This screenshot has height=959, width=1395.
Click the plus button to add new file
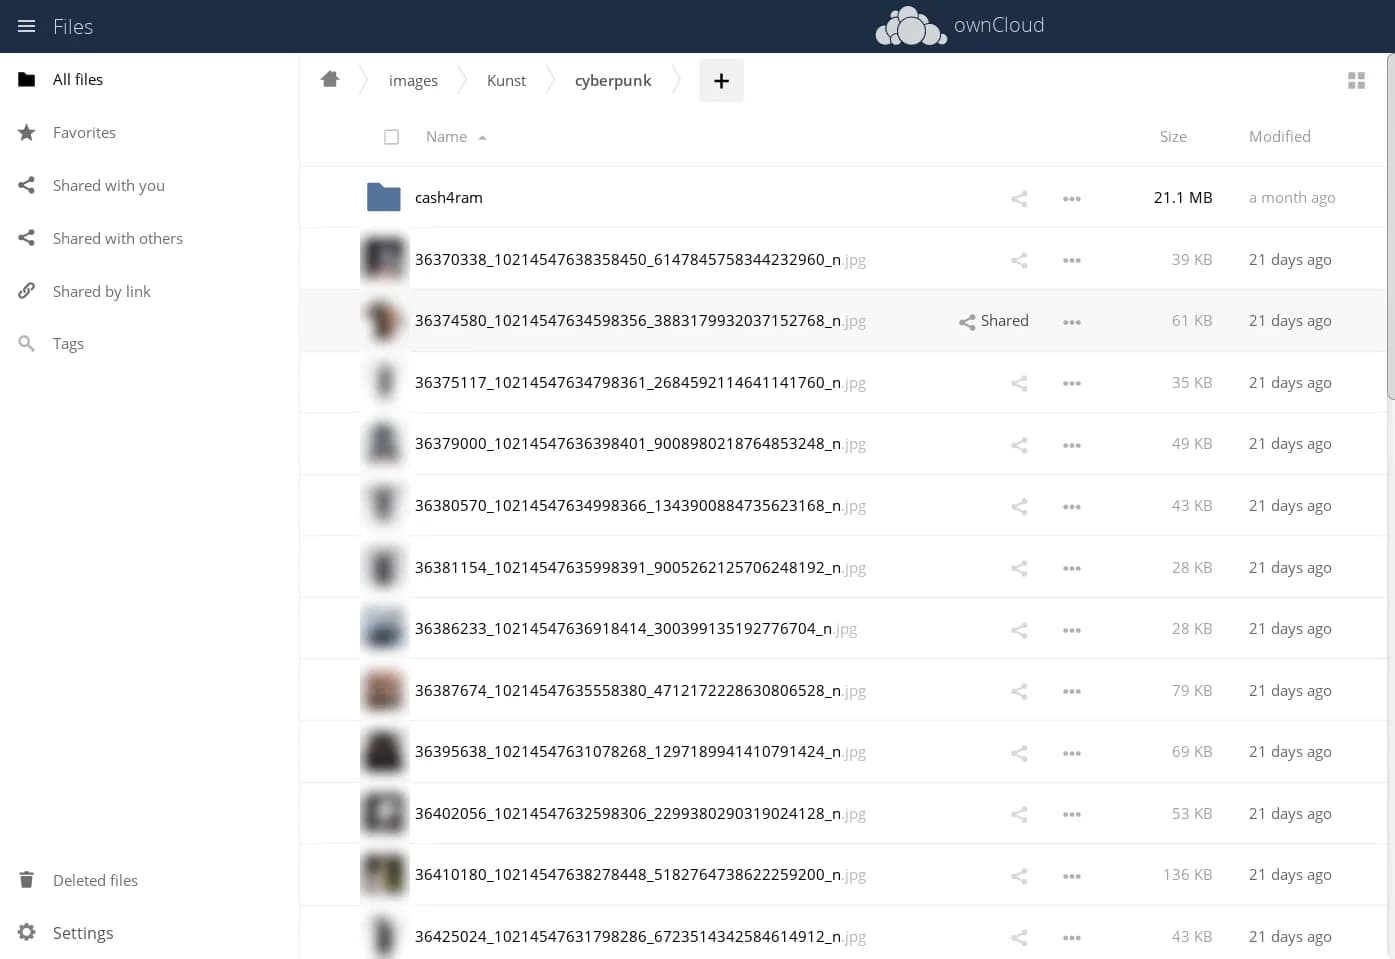721,81
